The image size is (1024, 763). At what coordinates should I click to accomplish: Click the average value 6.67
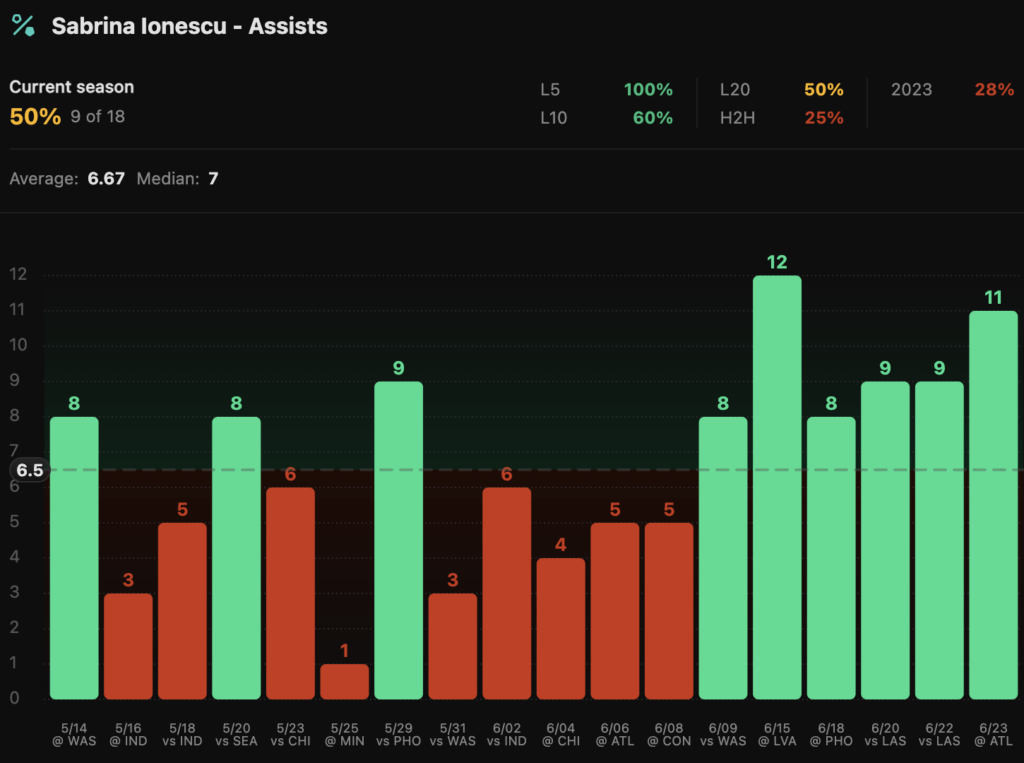pyautogui.click(x=106, y=178)
